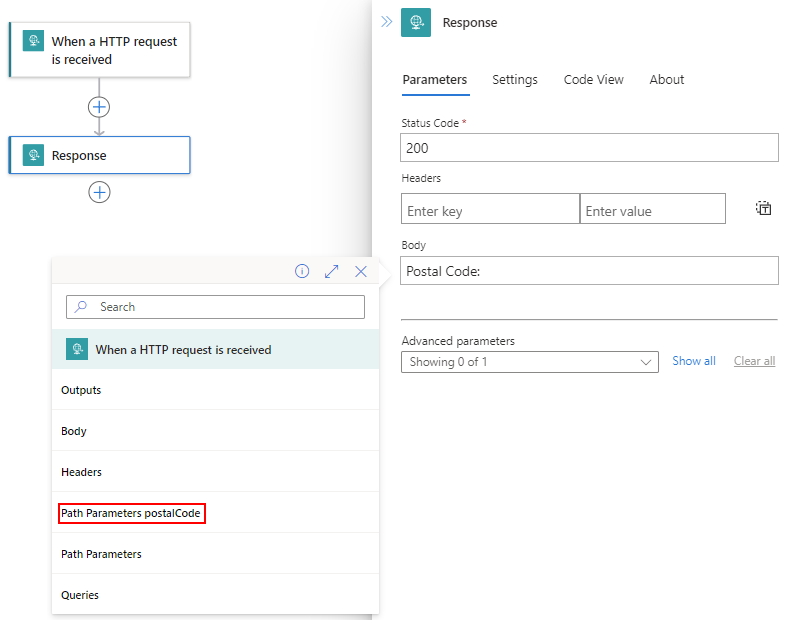Focus the Status Code field
This screenshot has width=800, height=620.
tap(589, 148)
